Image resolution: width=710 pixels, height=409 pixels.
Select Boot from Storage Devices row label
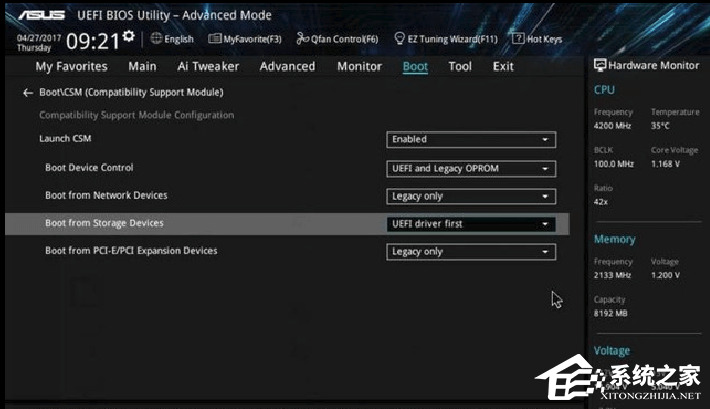point(104,223)
